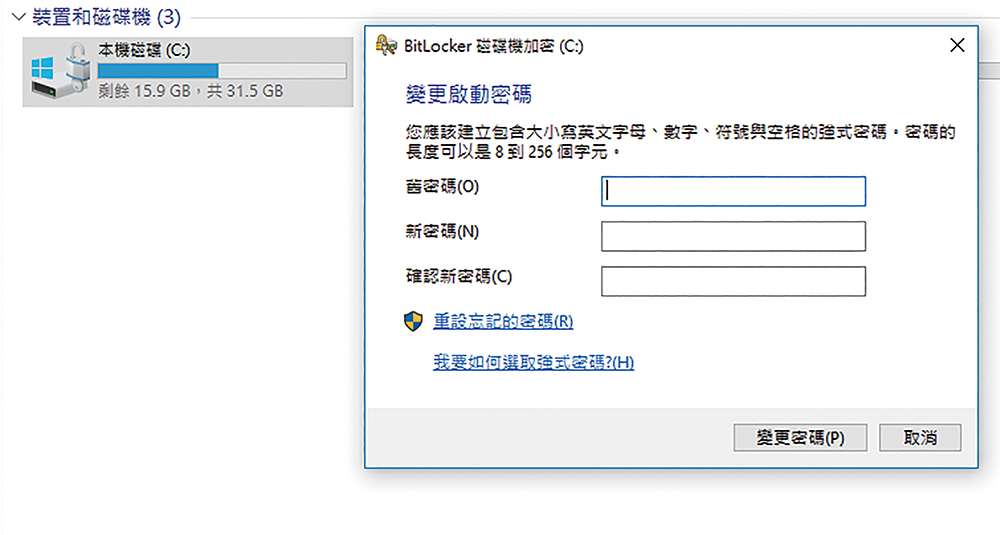Click into the 新密碼(N) field
Viewport: 1000px width, 535px height.
click(733, 236)
